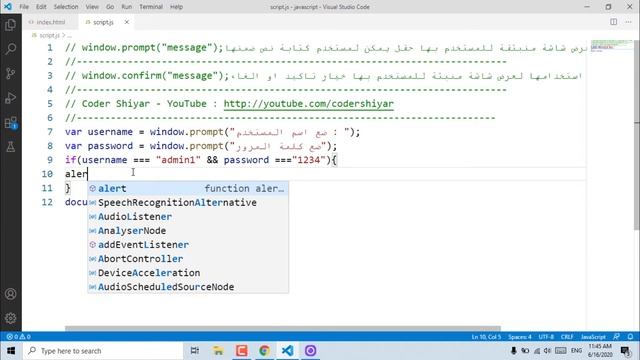Click the JavaScript language mode status item

click(593, 337)
